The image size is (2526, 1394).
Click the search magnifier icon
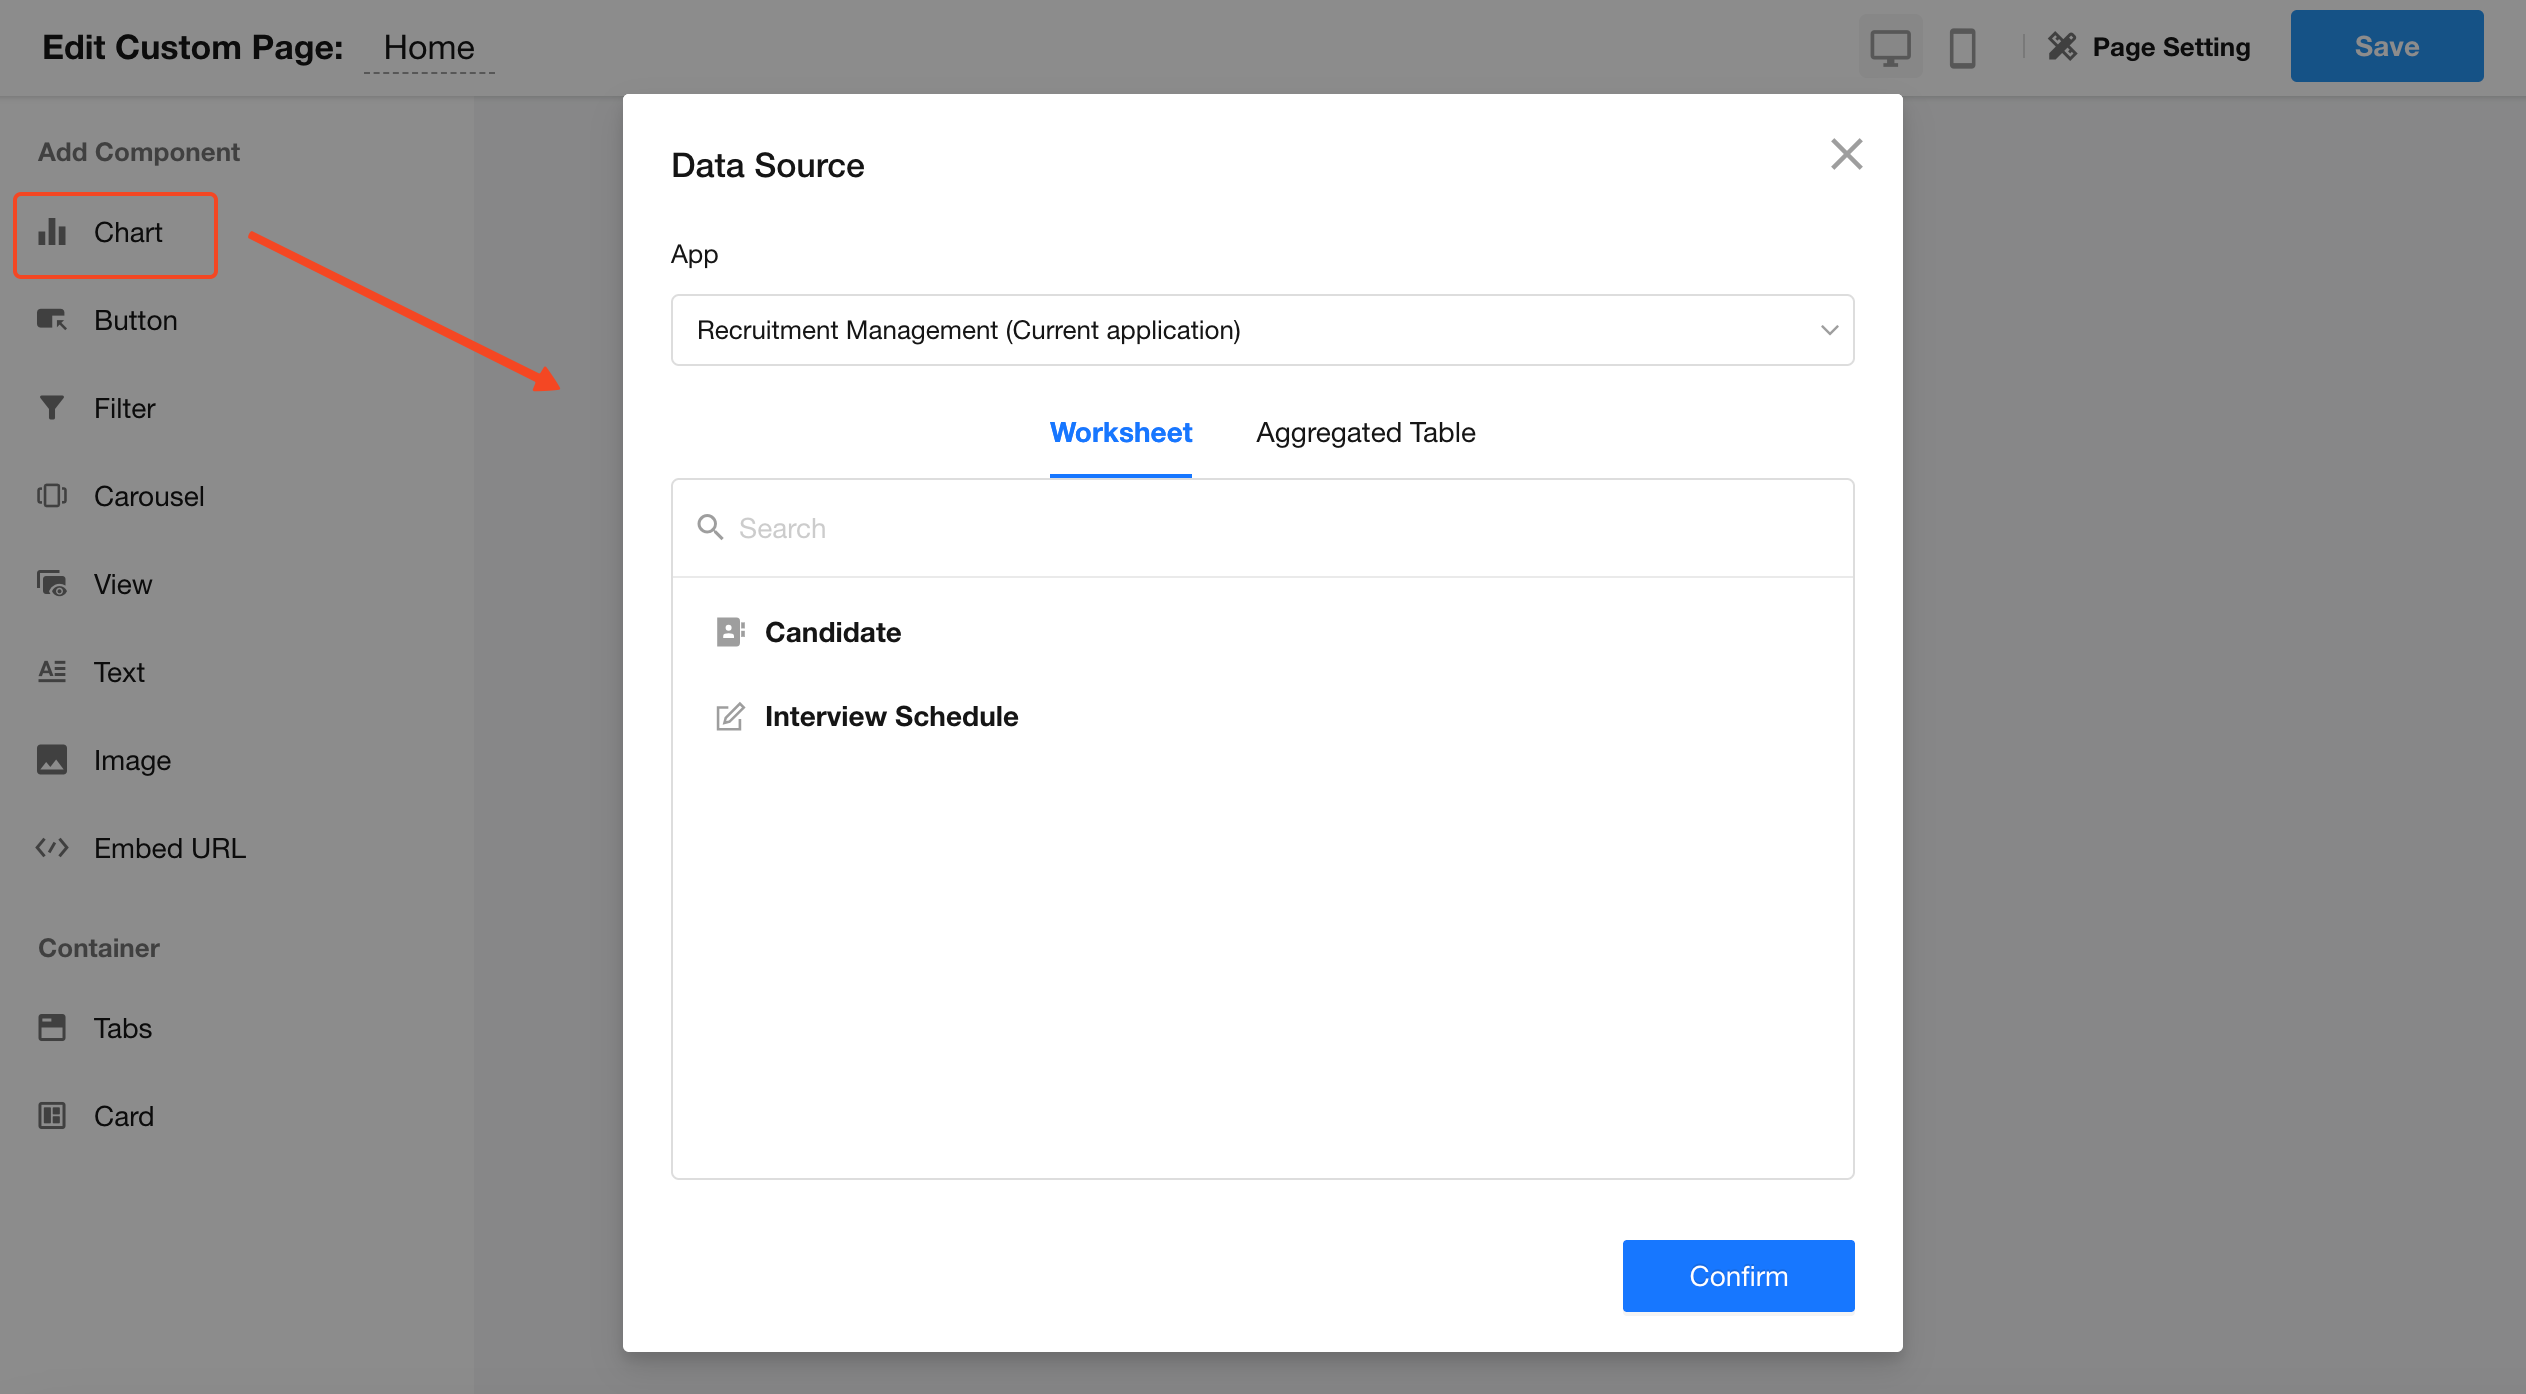[710, 527]
